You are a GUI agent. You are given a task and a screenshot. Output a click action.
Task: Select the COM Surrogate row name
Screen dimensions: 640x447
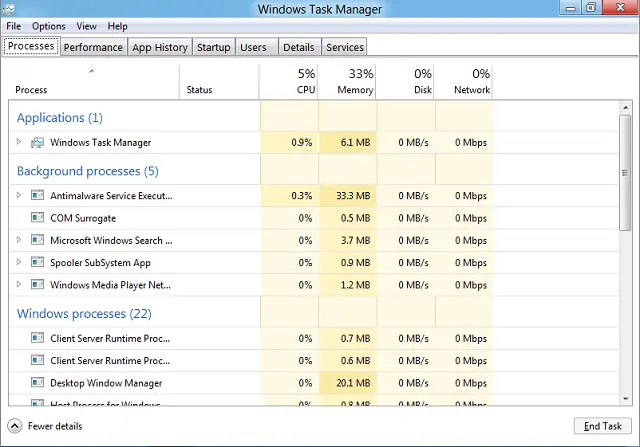click(x=83, y=218)
